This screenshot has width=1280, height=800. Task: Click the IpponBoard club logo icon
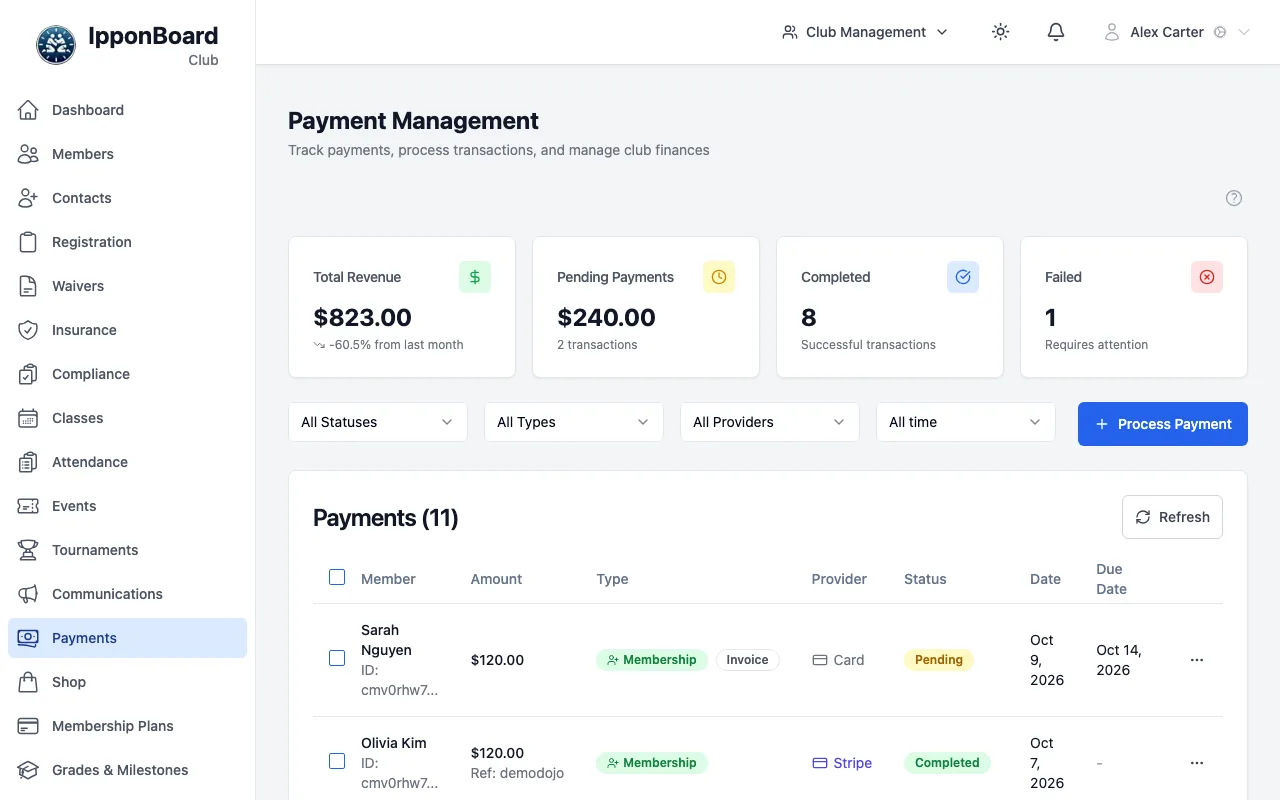[56, 45]
